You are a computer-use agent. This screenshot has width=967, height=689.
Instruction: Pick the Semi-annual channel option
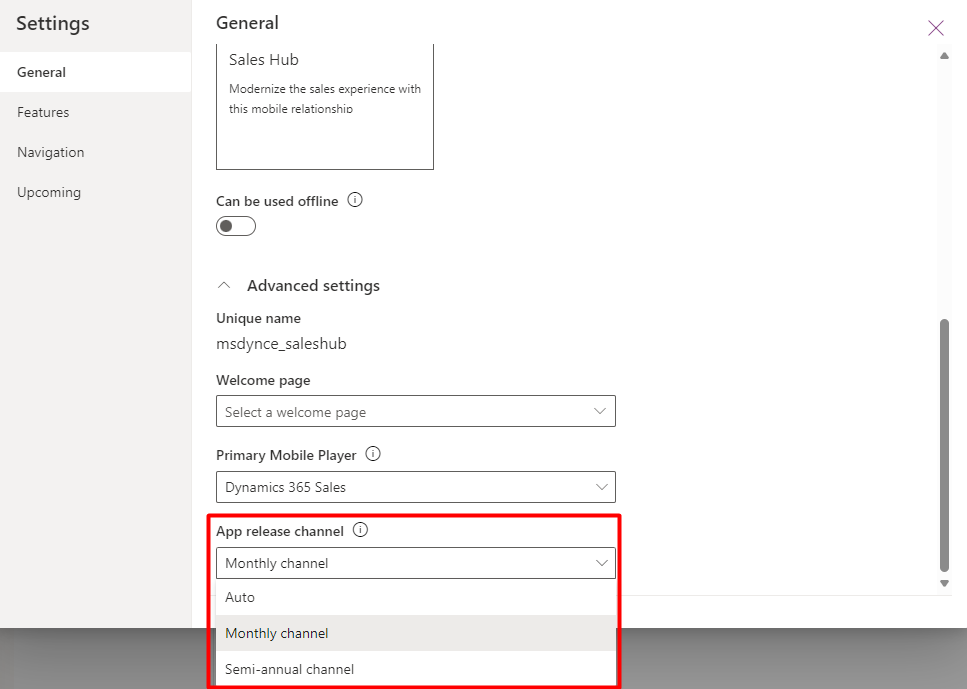(x=416, y=669)
